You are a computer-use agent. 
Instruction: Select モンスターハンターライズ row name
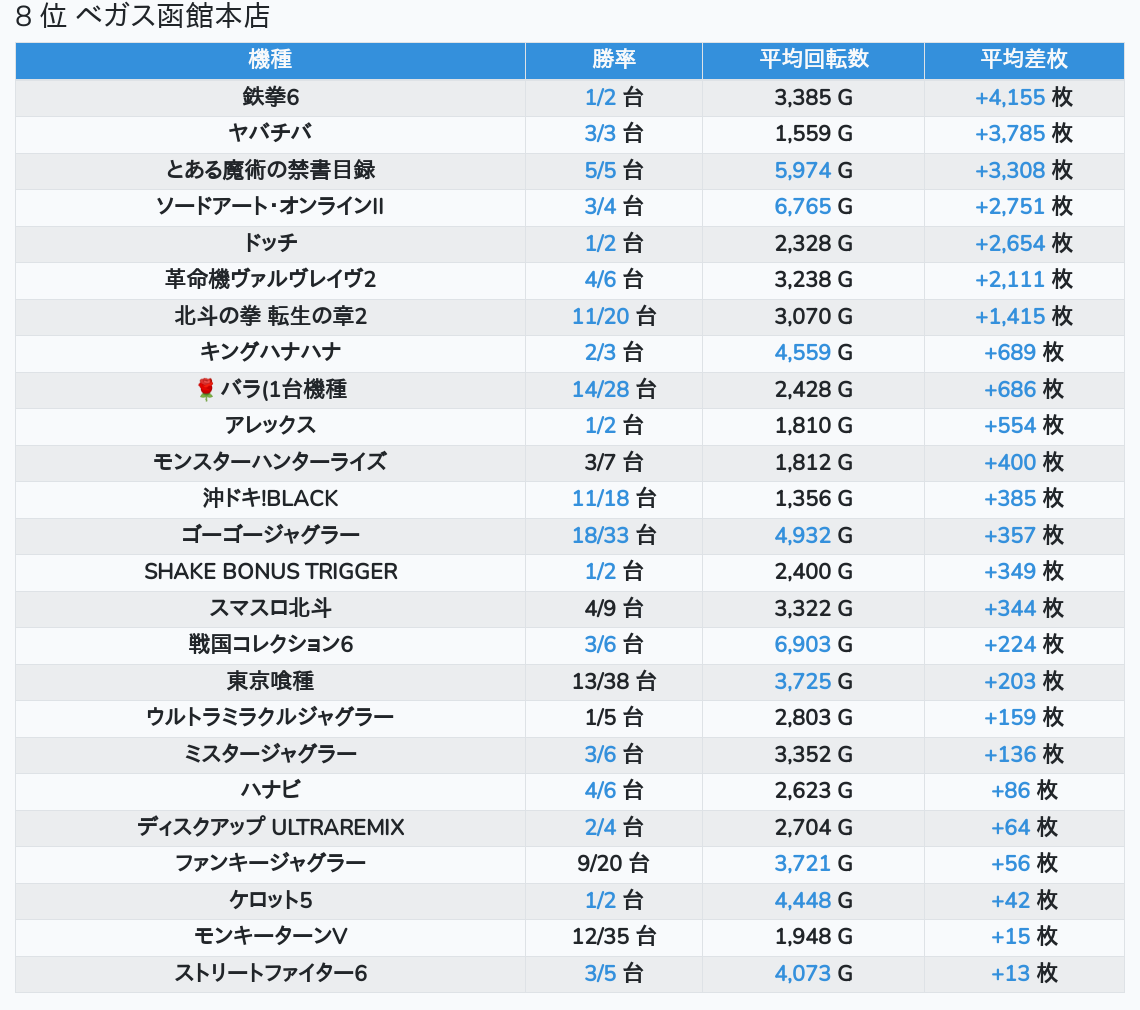(x=270, y=462)
